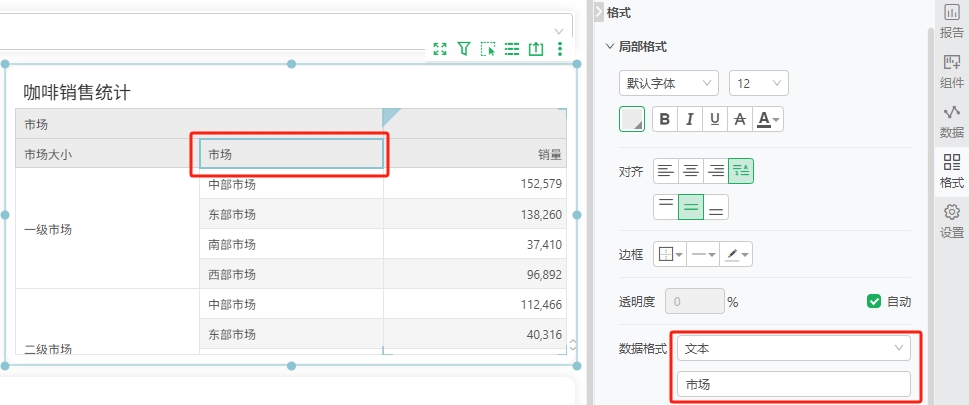Apply strikethrough text formatting
969x405 pixels.
coord(739,119)
